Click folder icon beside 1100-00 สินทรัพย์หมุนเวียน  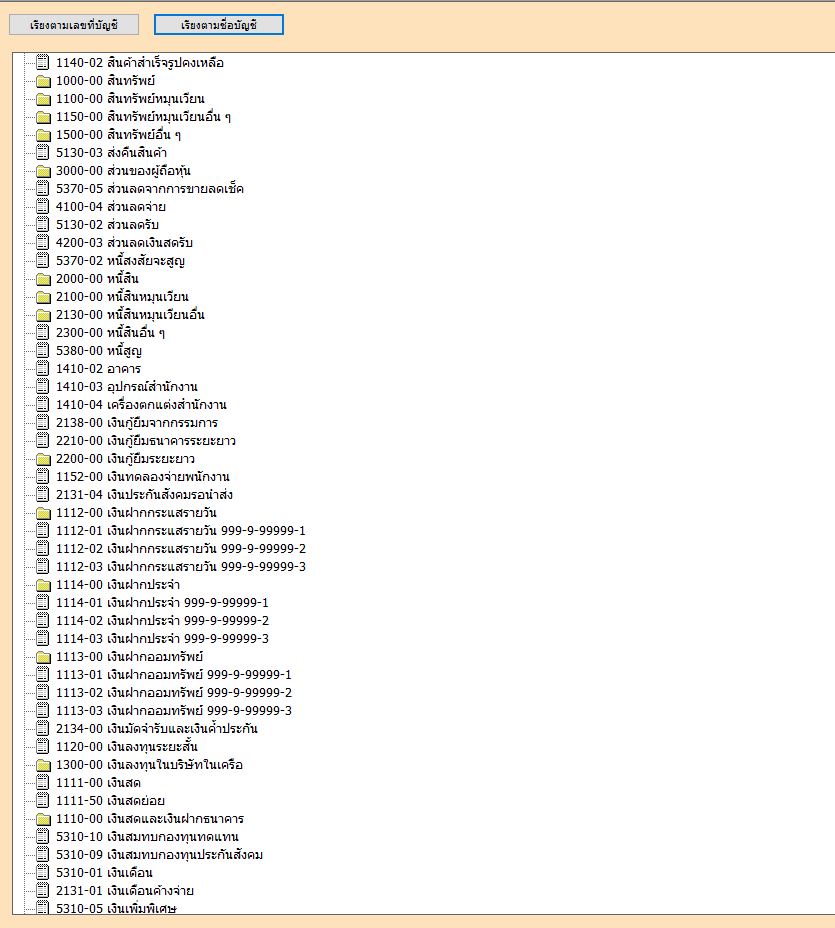(43, 99)
